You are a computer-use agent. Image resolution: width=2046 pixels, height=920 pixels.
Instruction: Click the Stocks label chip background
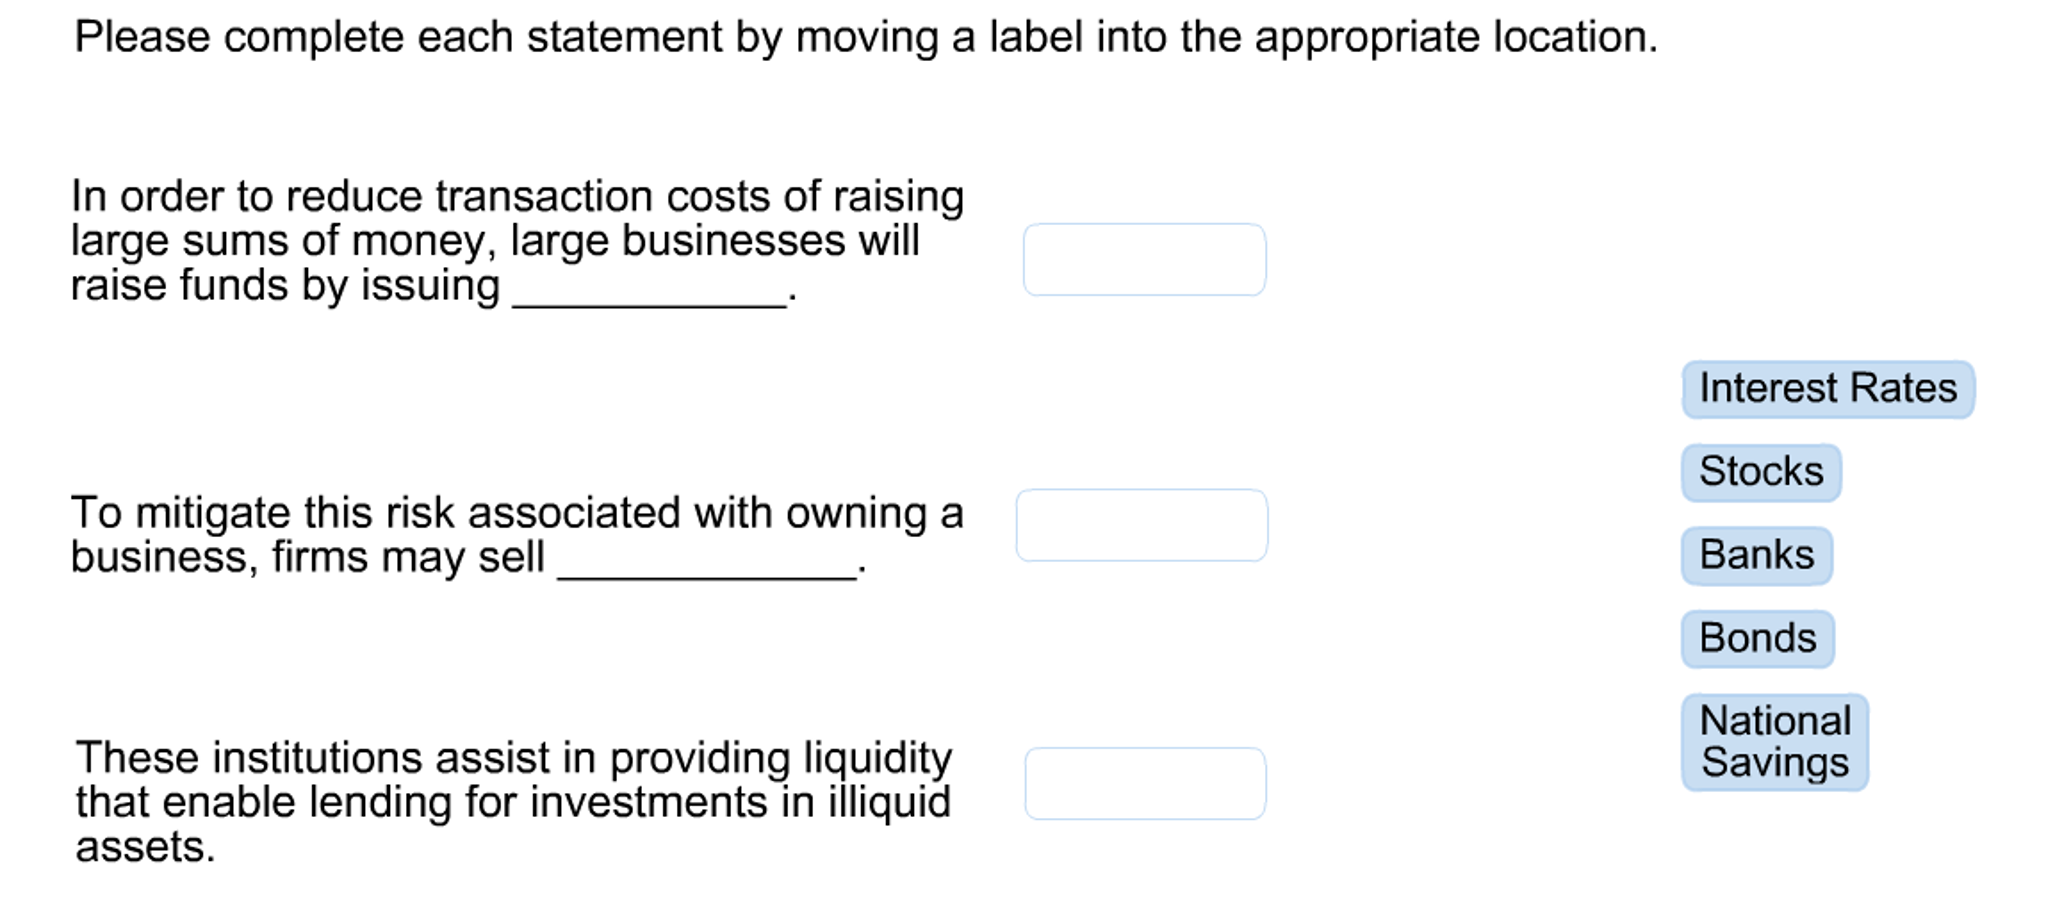pos(1759,471)
